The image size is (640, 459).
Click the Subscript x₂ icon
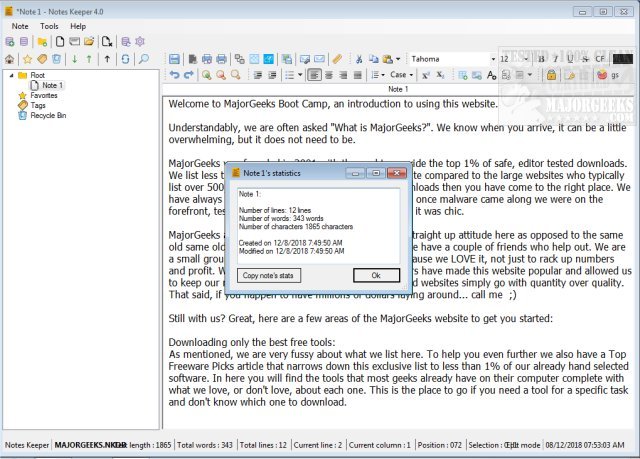[440, 75]
